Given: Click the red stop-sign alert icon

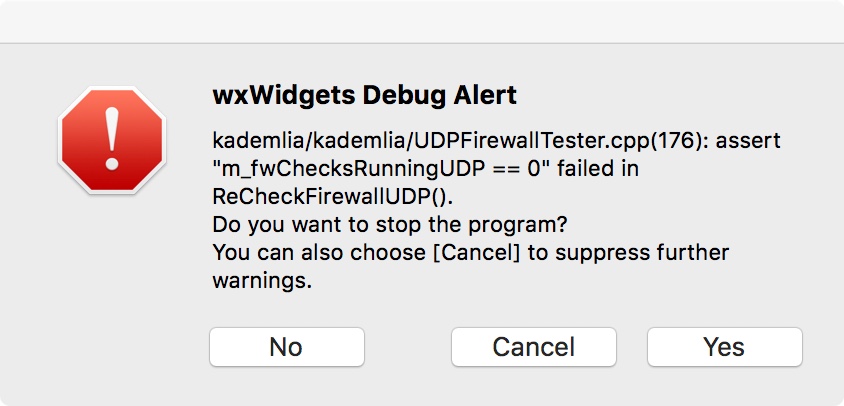Looking at the screenshot, I should 110,140.
